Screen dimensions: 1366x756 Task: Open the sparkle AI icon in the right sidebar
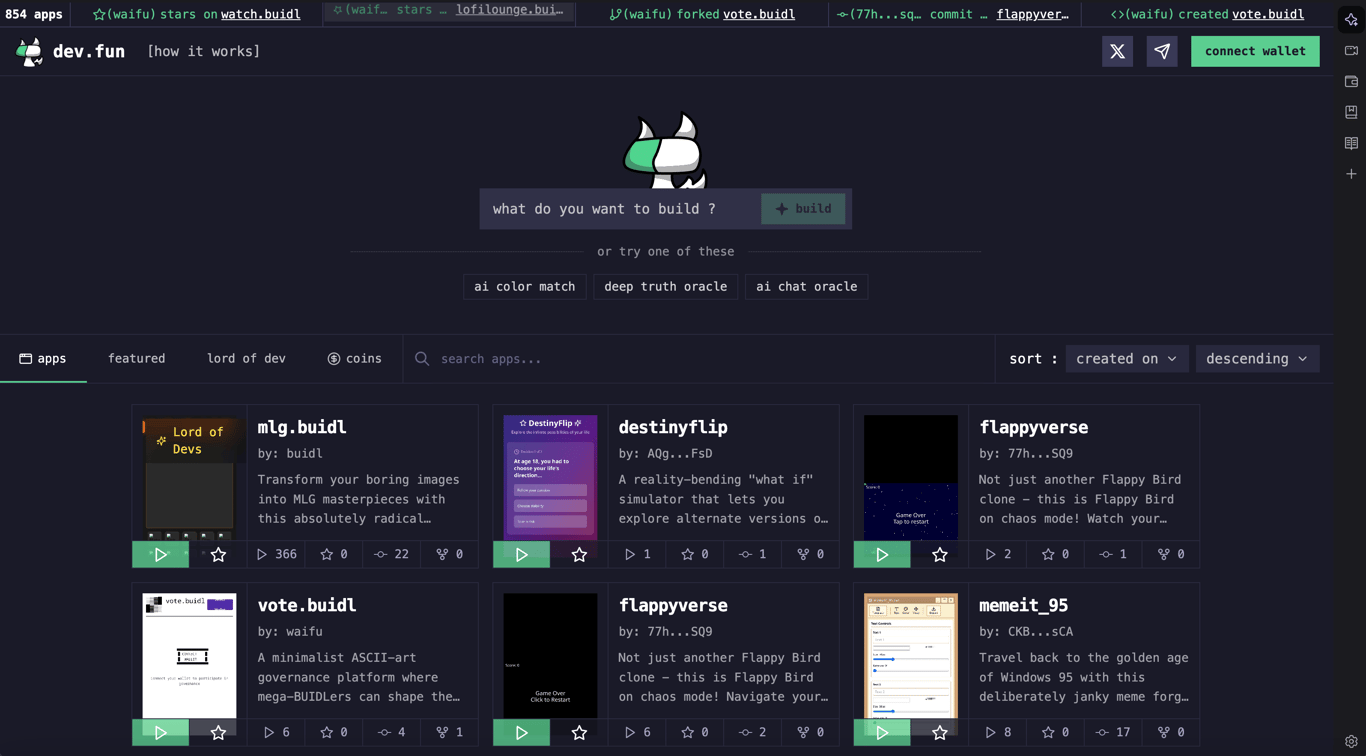(1351, 19)
